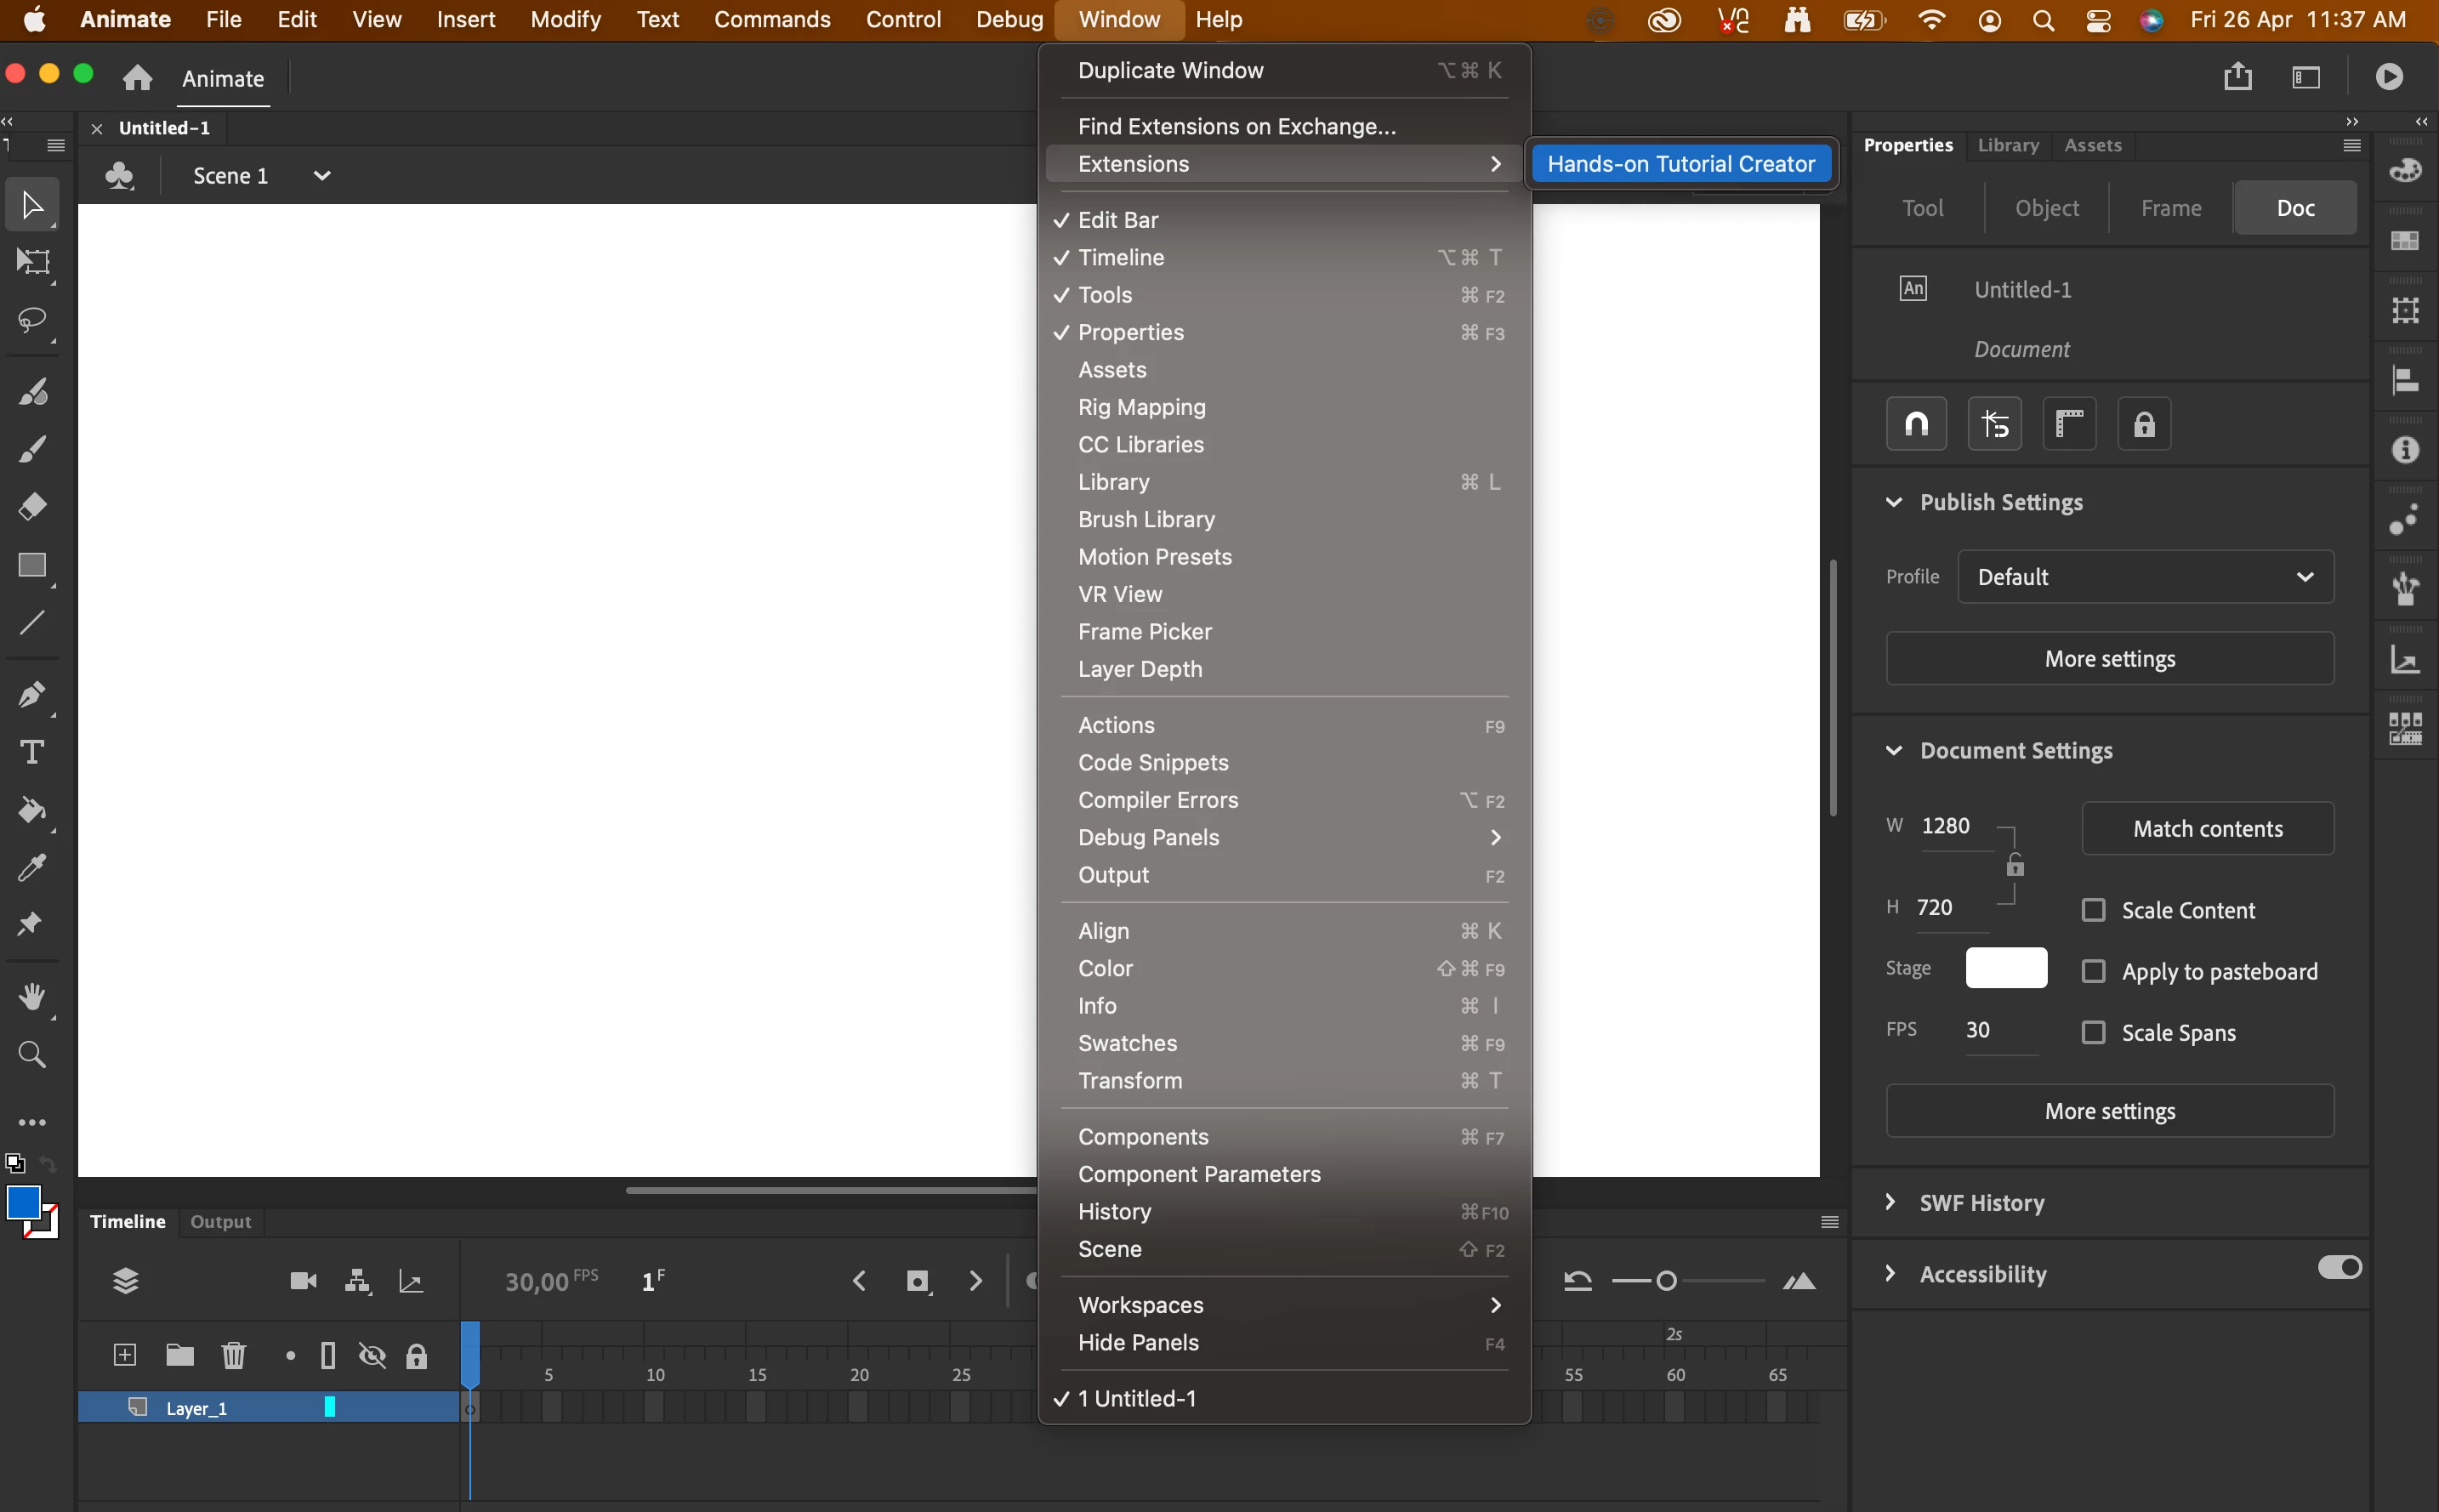
Task: Switch to the Library panel tab
Action: pyautogui.click(x=2007, y=145)
